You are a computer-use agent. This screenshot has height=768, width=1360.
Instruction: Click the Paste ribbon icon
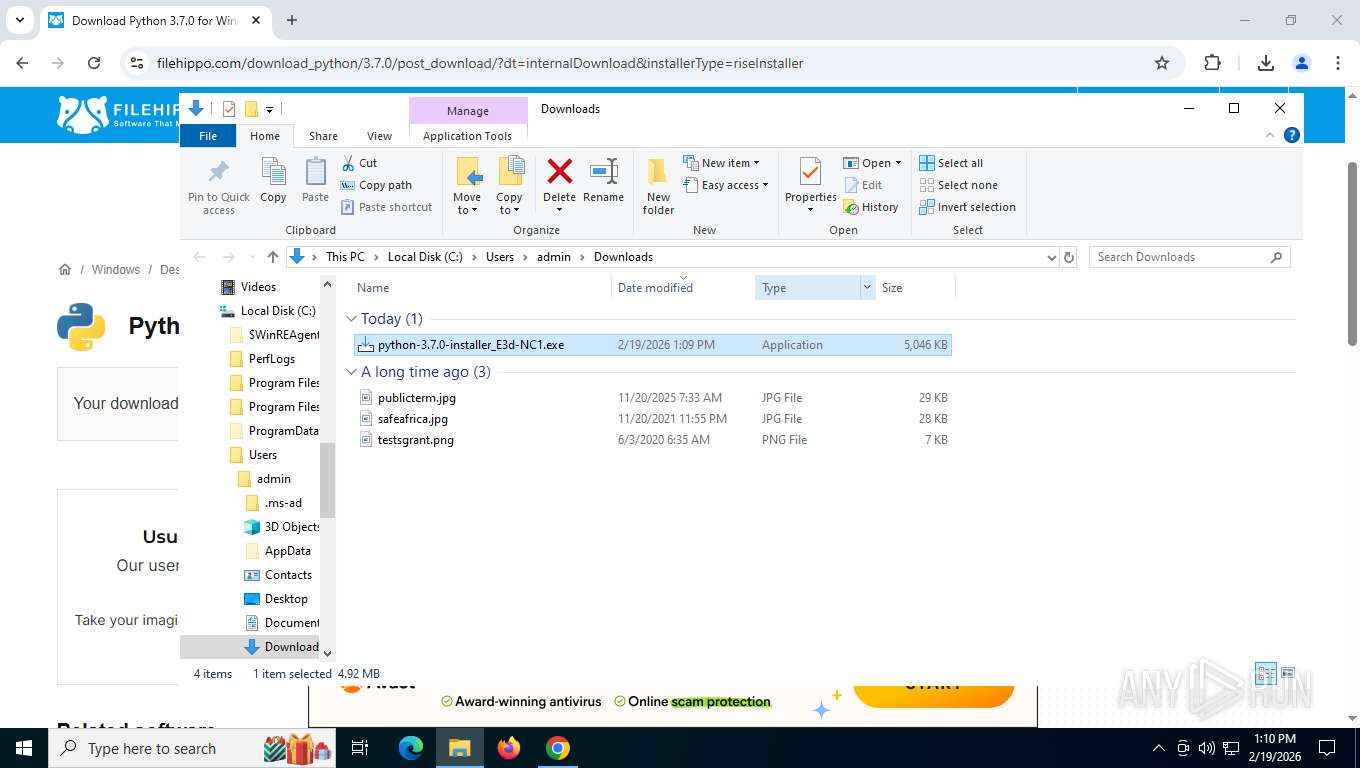(x=315, y=172)
